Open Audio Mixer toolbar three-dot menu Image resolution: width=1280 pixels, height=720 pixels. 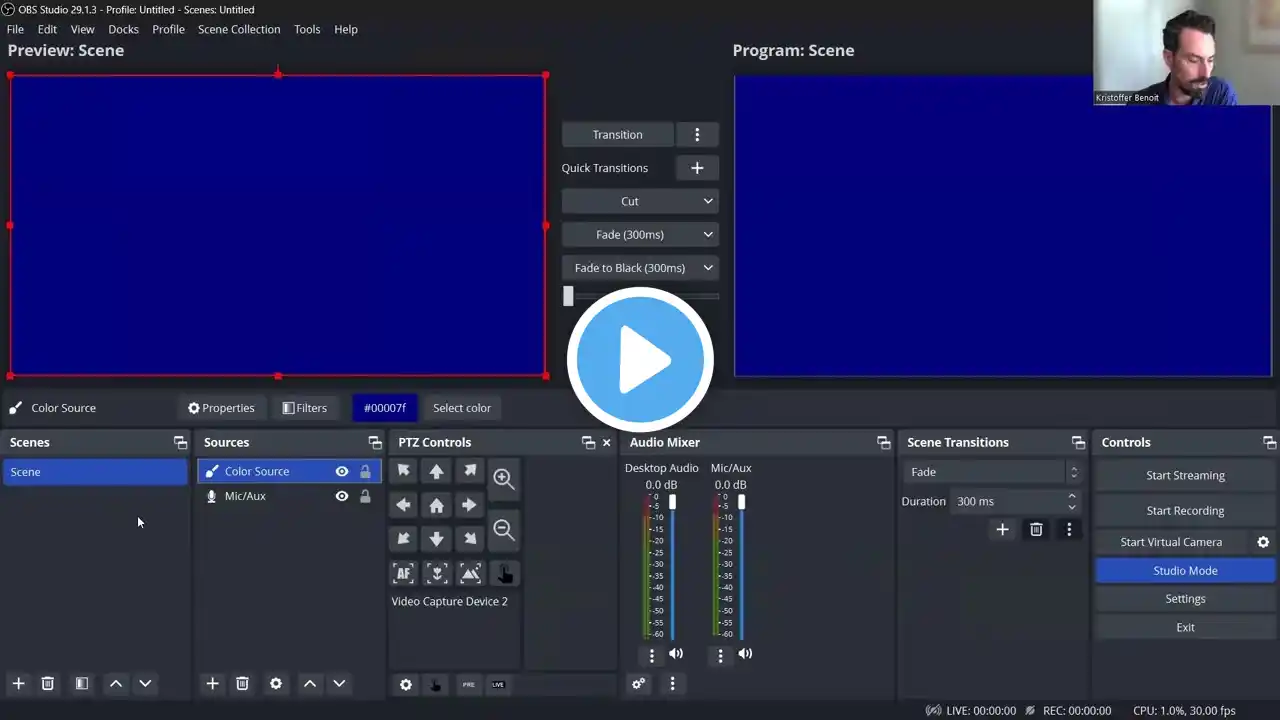(672, 683)
